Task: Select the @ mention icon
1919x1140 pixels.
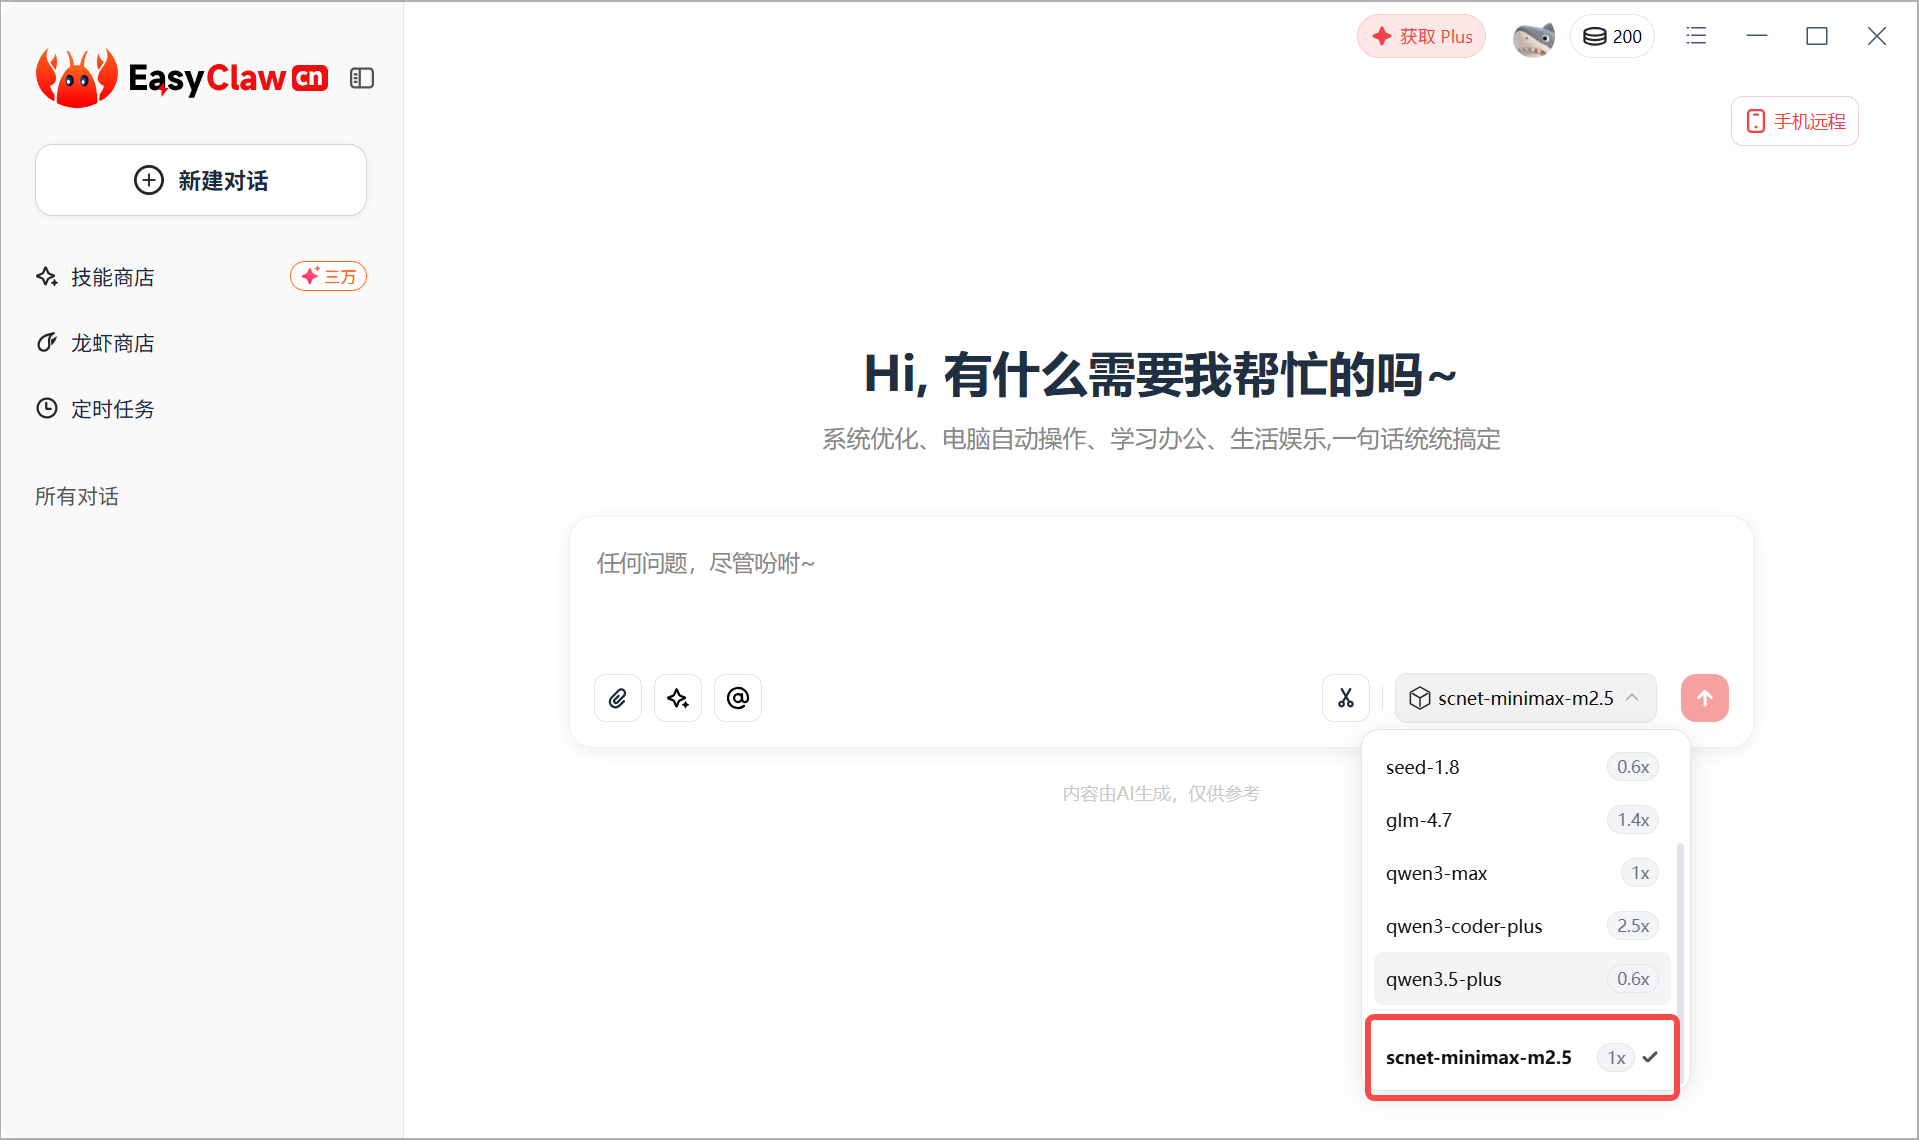Action: (737, 697)
